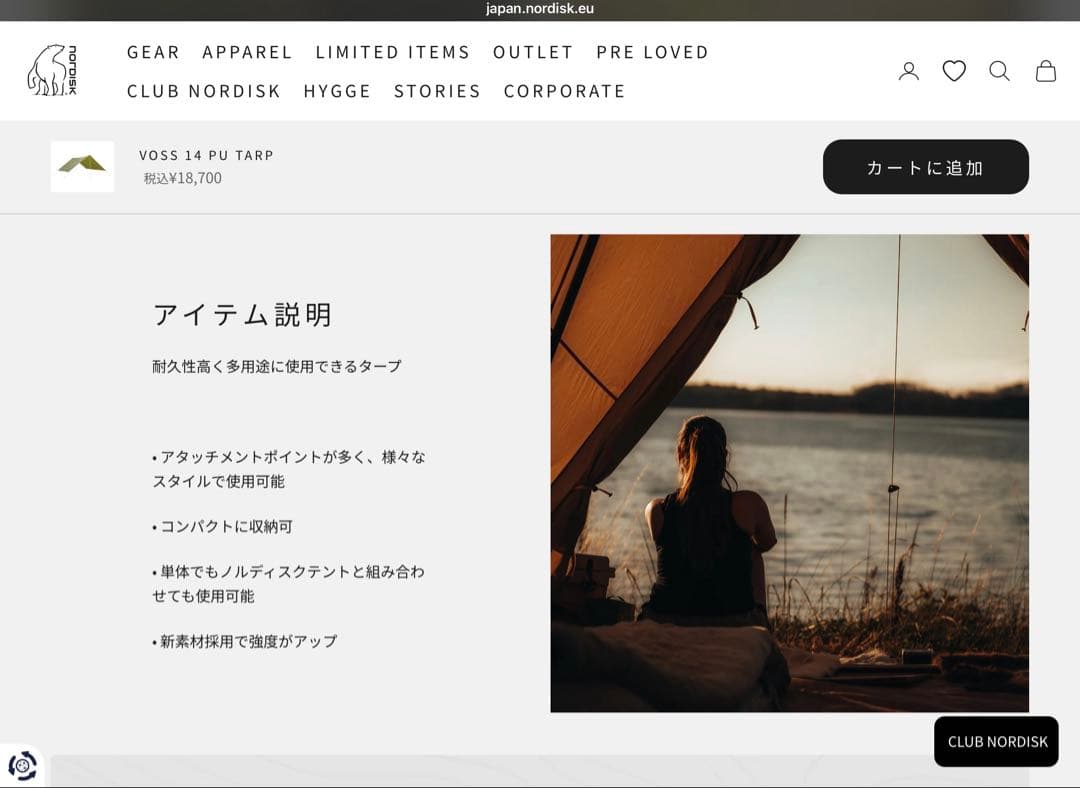Open the account user icon
This screenshot has width=1080, height=788.
pyautogui.click(x=908, y=71)
